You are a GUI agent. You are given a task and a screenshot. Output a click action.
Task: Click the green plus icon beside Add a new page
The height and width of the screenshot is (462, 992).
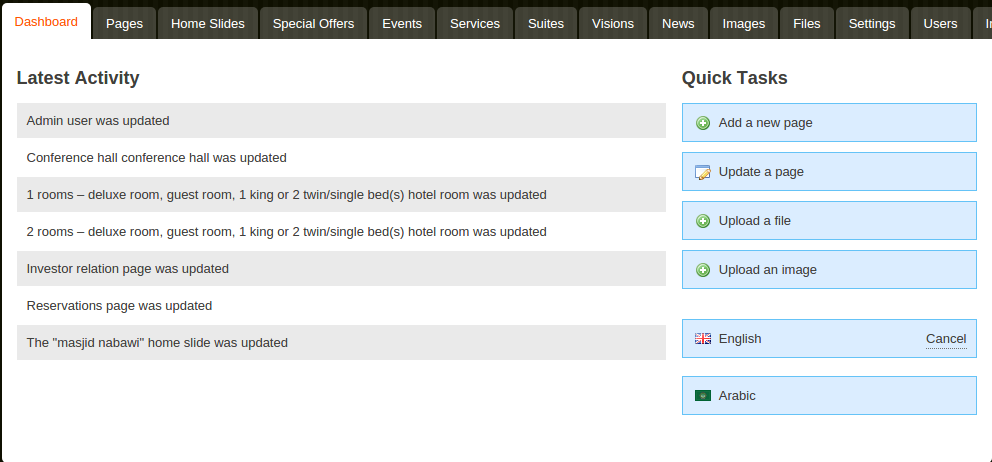tap(703, 123)
